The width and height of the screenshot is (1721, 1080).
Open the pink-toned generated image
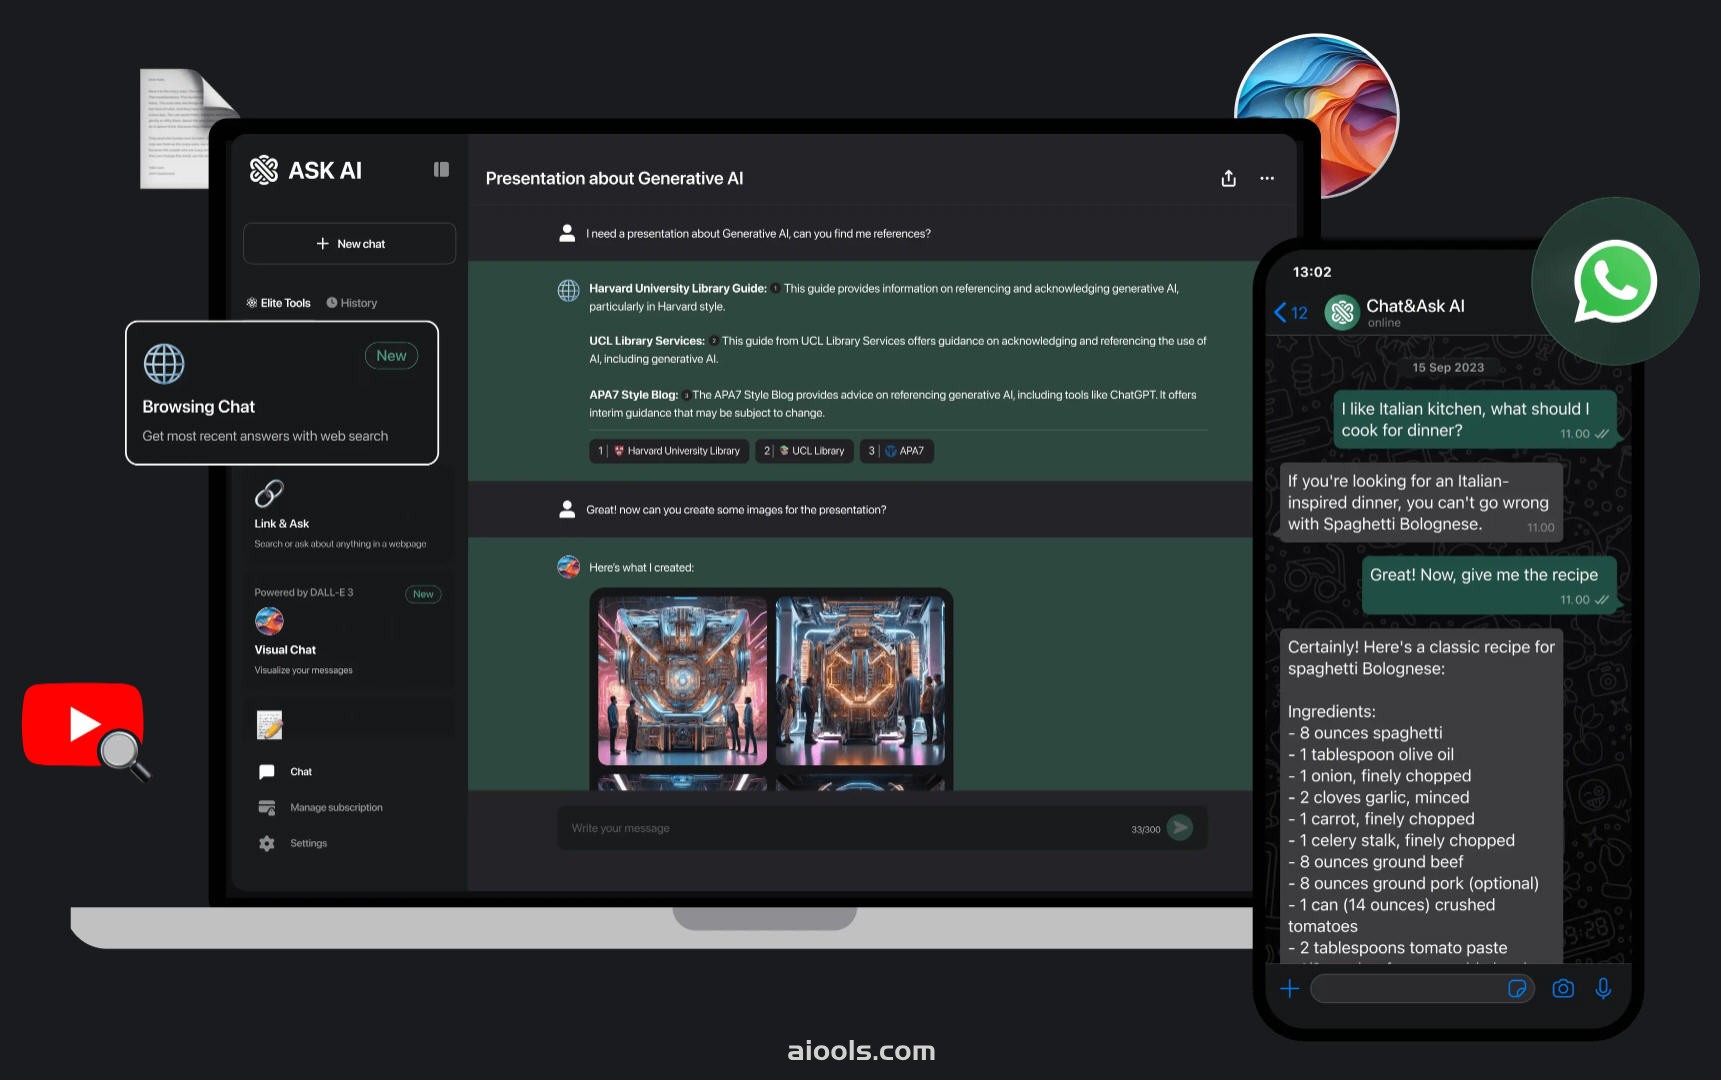coord(682,681)
